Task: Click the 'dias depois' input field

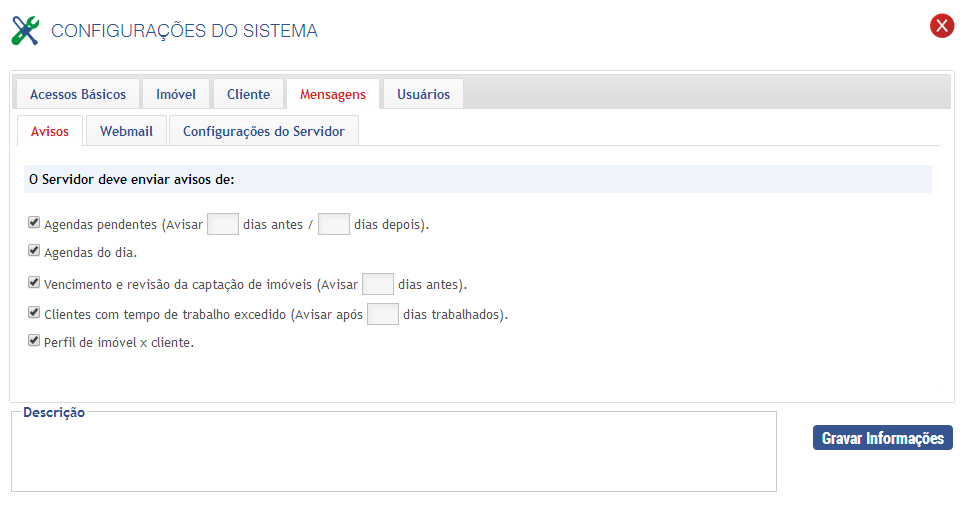Action: 333,224
